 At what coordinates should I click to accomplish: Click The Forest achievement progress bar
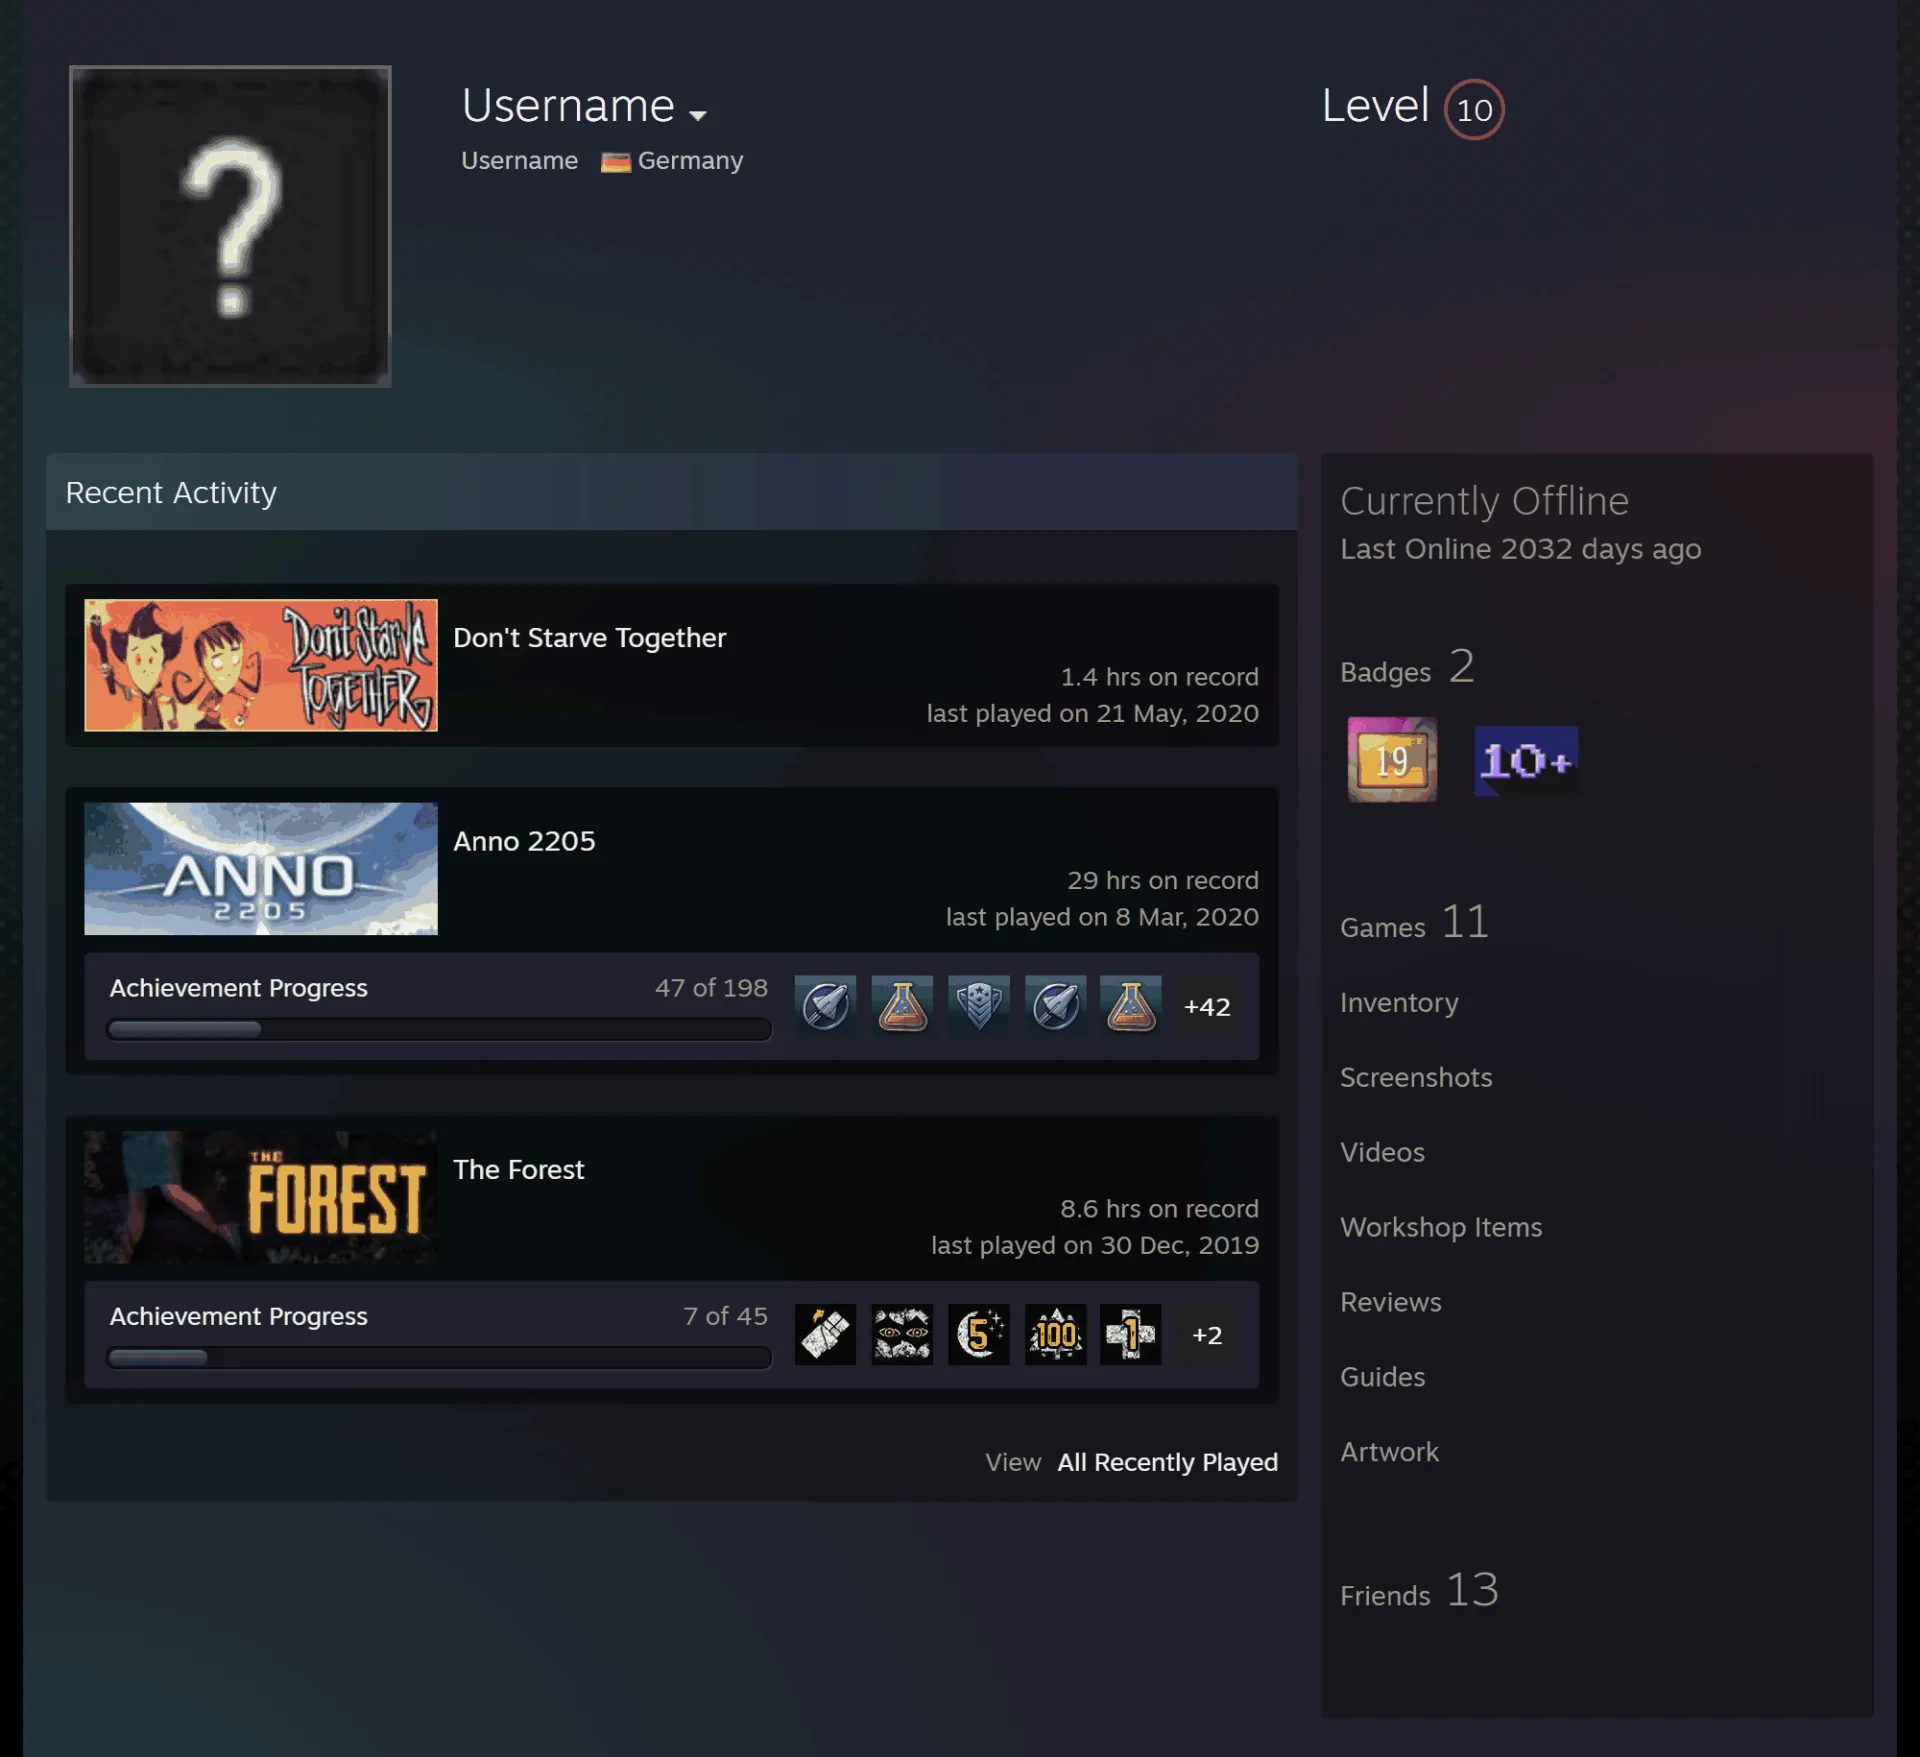(x=439, y=1357)
